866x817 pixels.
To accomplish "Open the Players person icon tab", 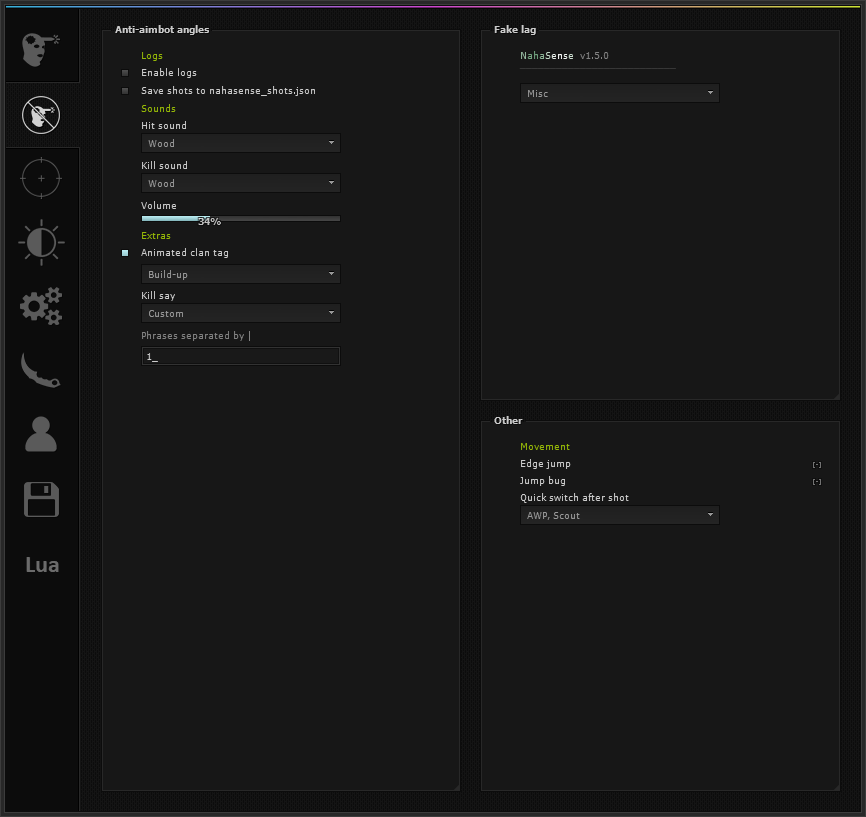I will [x=41, y=434].
